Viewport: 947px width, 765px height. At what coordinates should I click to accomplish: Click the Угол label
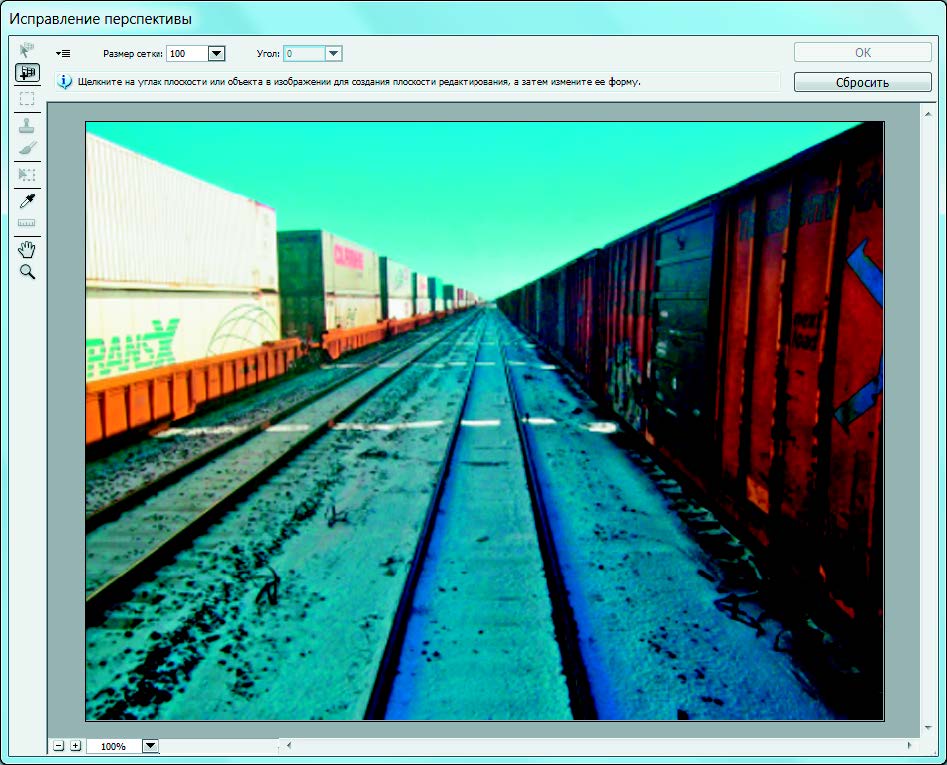click(x=268, y=54)
